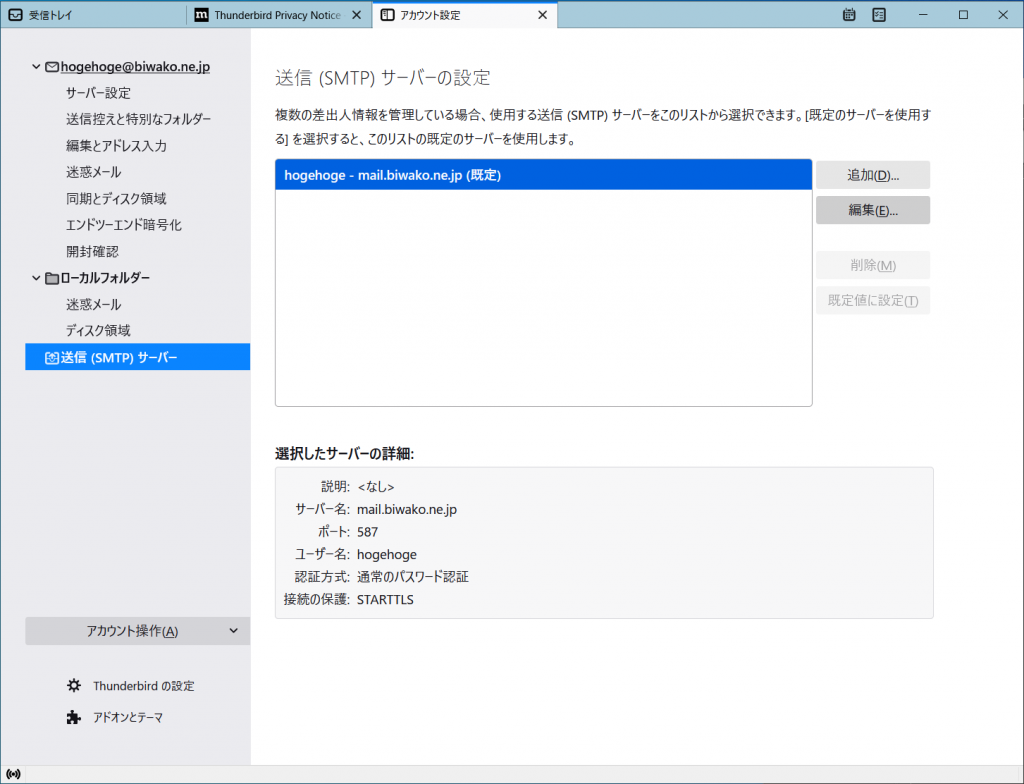Open サーバー設定 in the sidebar
This screenshot has height=784, width=1024.
(x=98, y=93)
